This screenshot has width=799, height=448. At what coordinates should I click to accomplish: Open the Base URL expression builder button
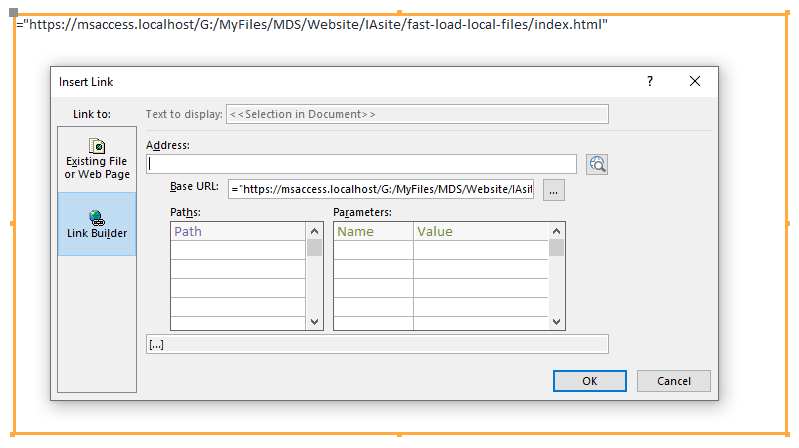553,190
